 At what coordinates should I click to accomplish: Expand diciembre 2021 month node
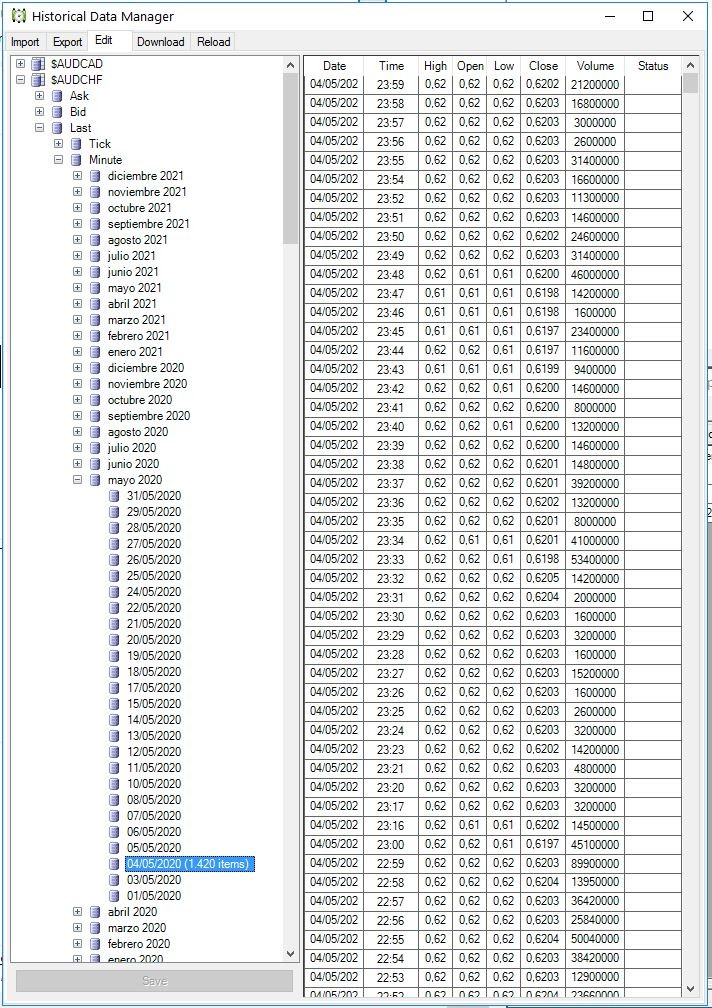[x=77, y=176]
